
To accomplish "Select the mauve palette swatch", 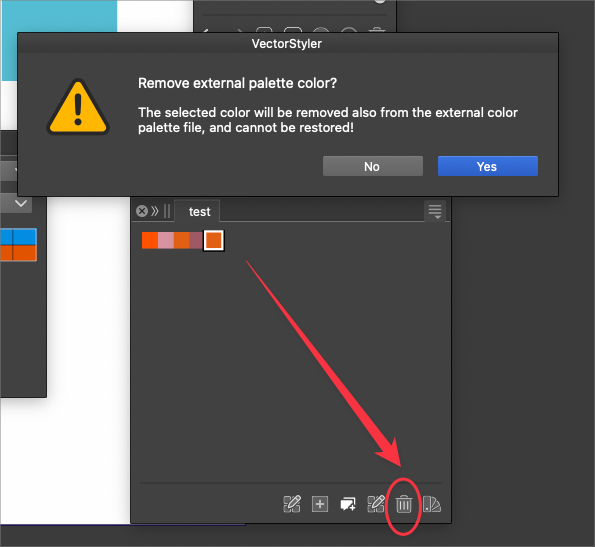I will pyautogui.click(x=196, y=240).
